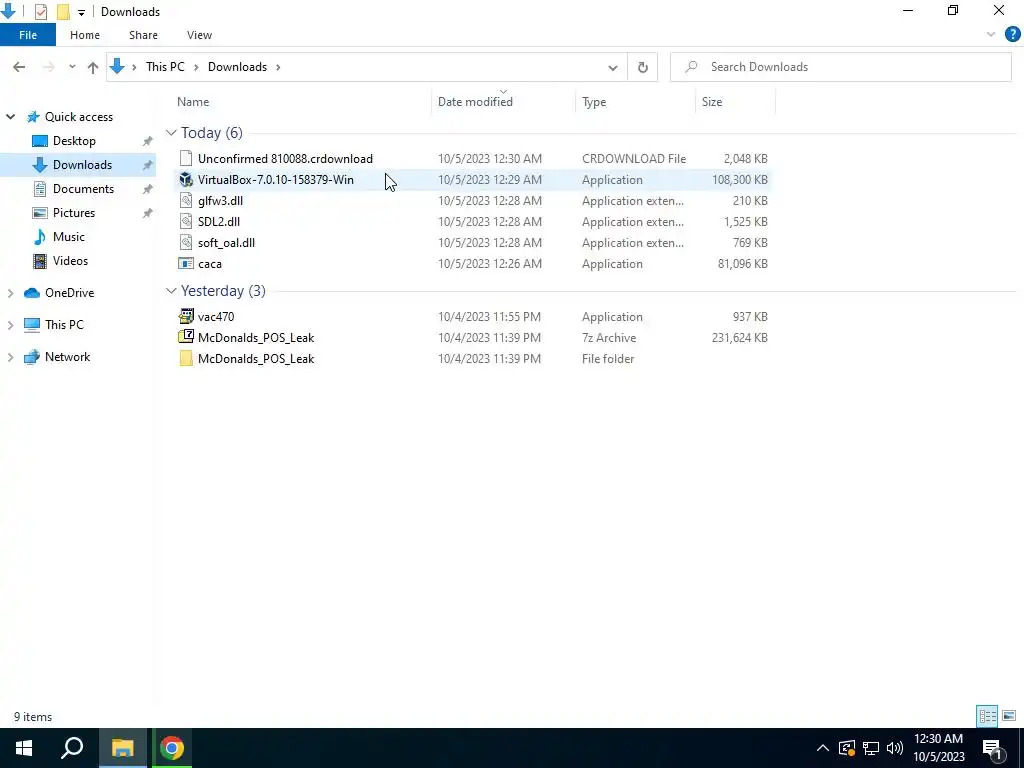The height and width of the screenshot is (768, 1024).
Task: Select the caca application icon
Action: (186, 264)
